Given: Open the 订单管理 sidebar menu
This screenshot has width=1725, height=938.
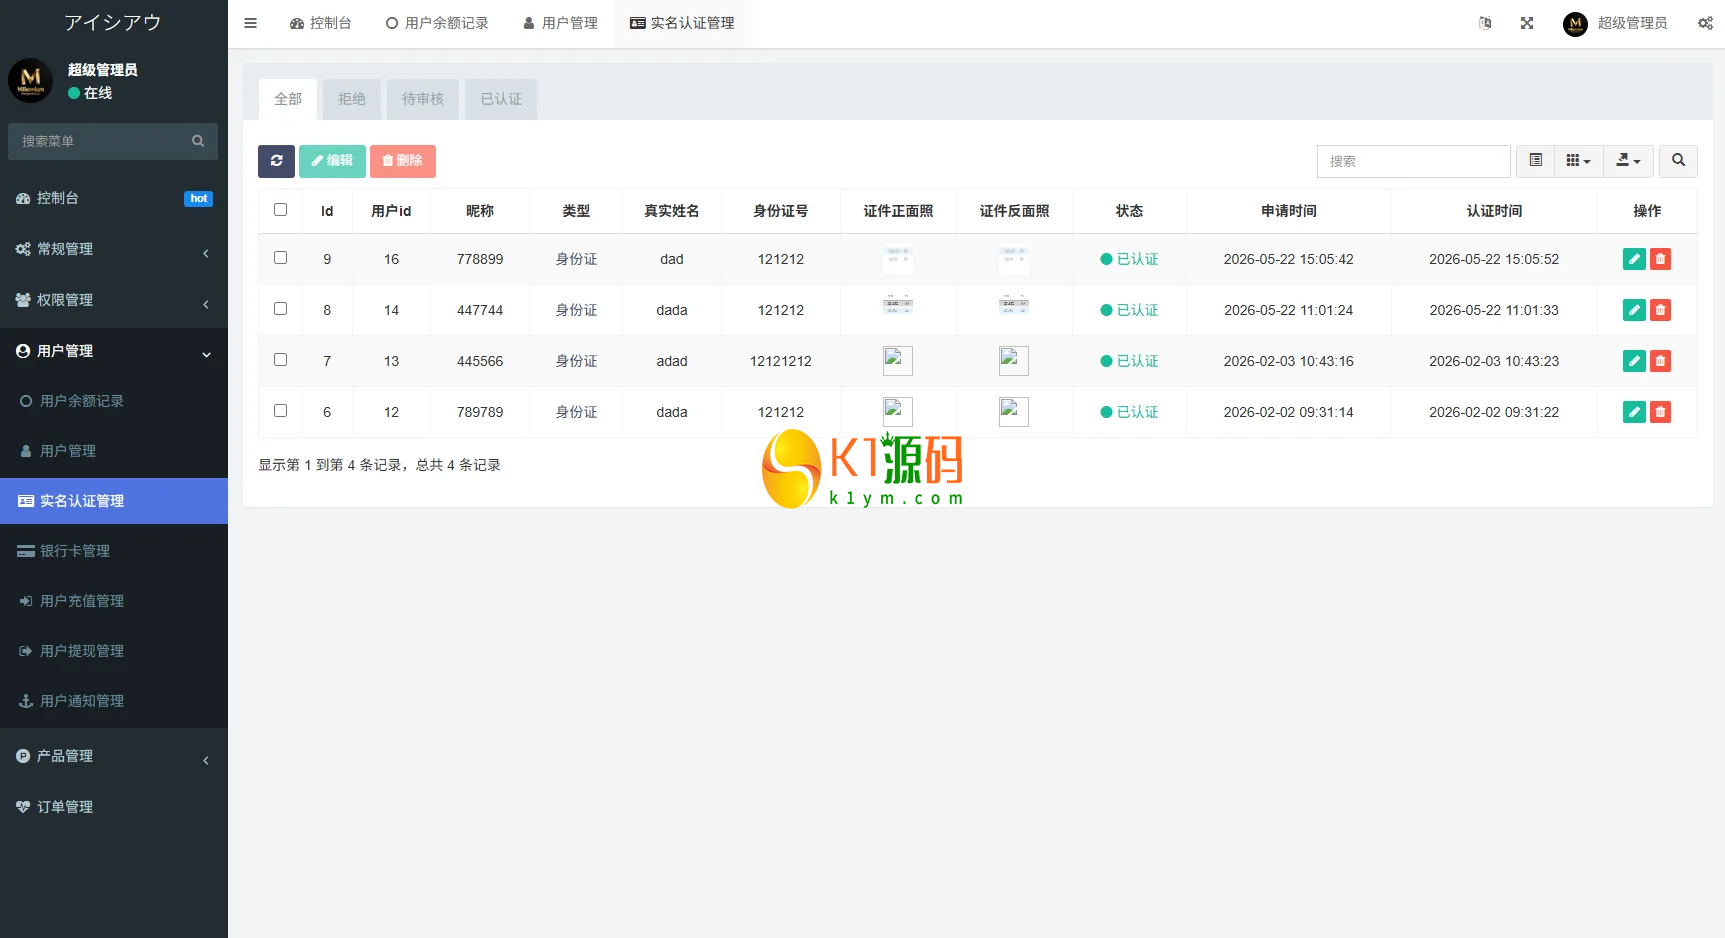Looking at the screenshot, I should tap(114, 807).
